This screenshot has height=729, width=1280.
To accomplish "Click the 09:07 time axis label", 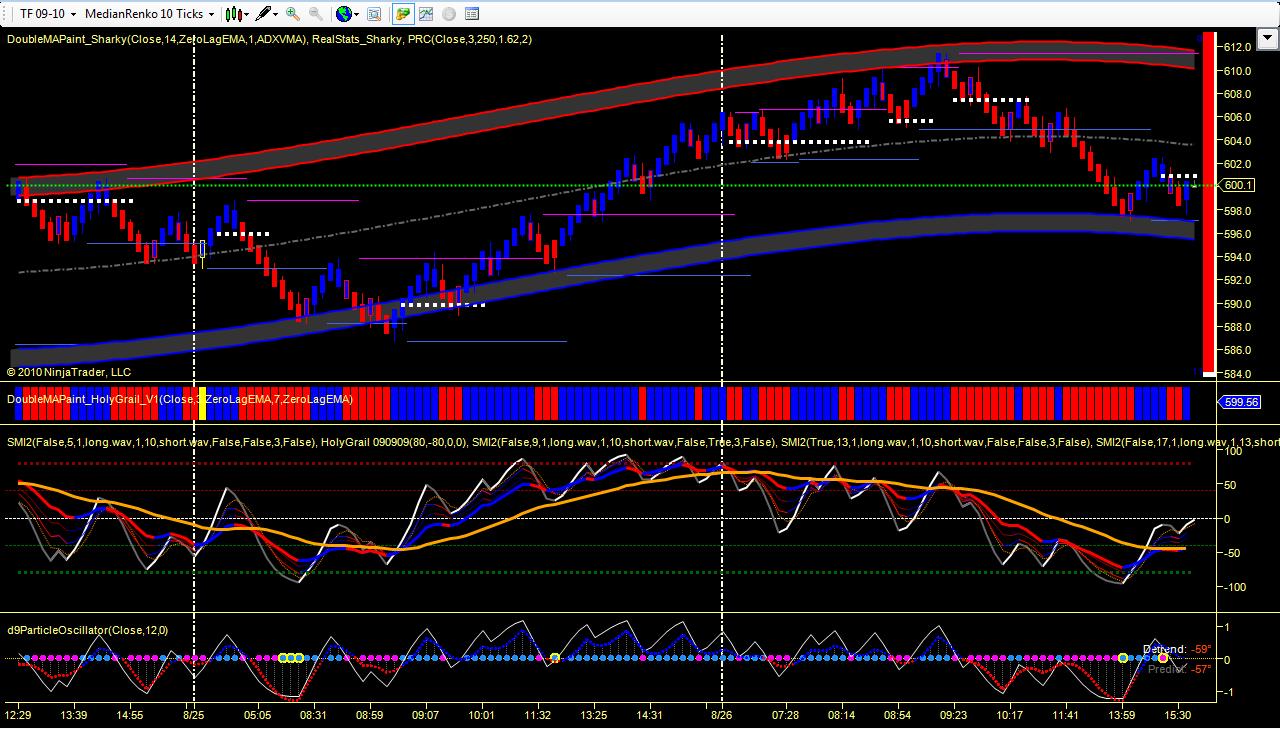I will (x=425, y=715).
